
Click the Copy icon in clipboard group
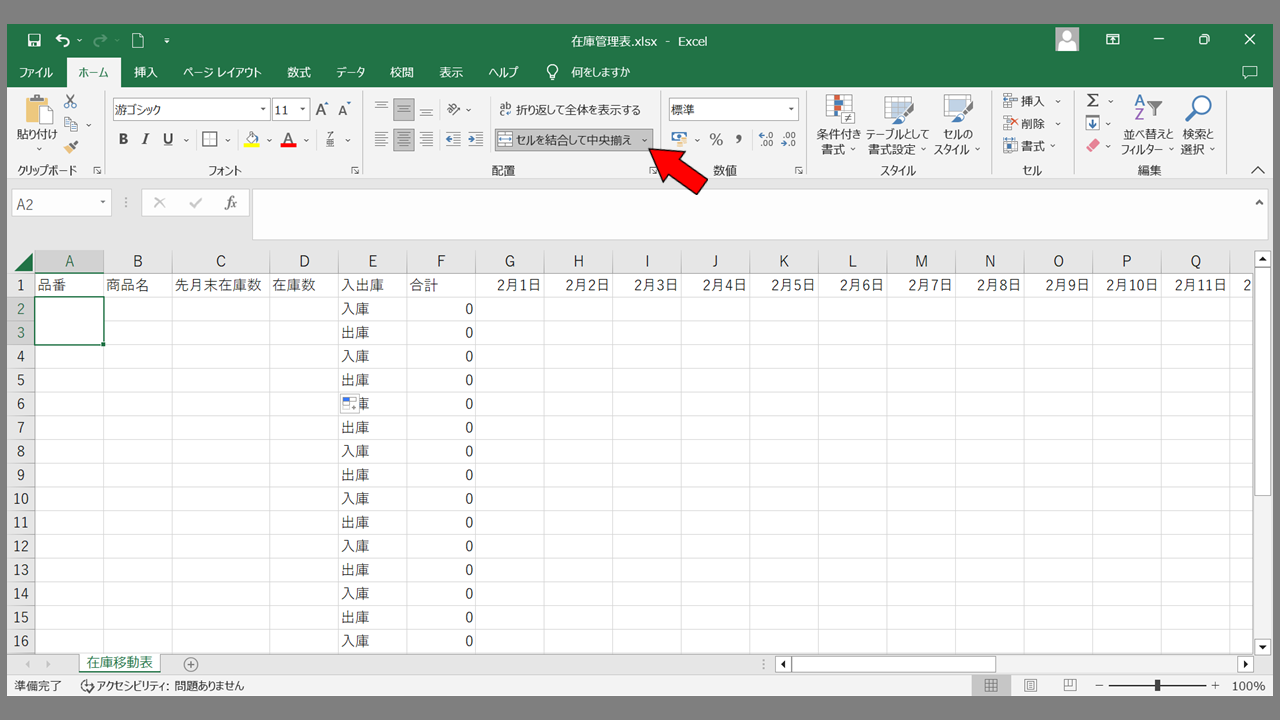[71, 124]
